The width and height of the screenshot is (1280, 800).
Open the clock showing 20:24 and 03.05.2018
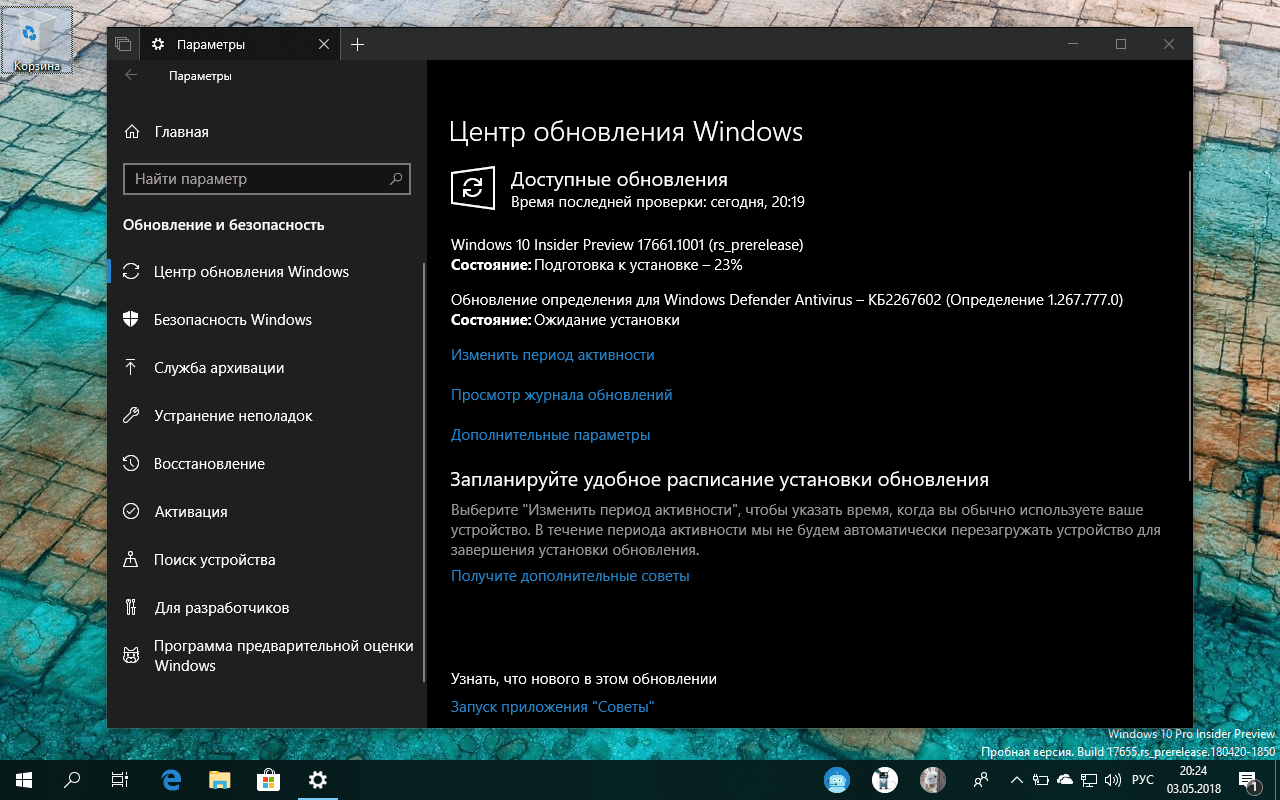(x=1193, y=780)
